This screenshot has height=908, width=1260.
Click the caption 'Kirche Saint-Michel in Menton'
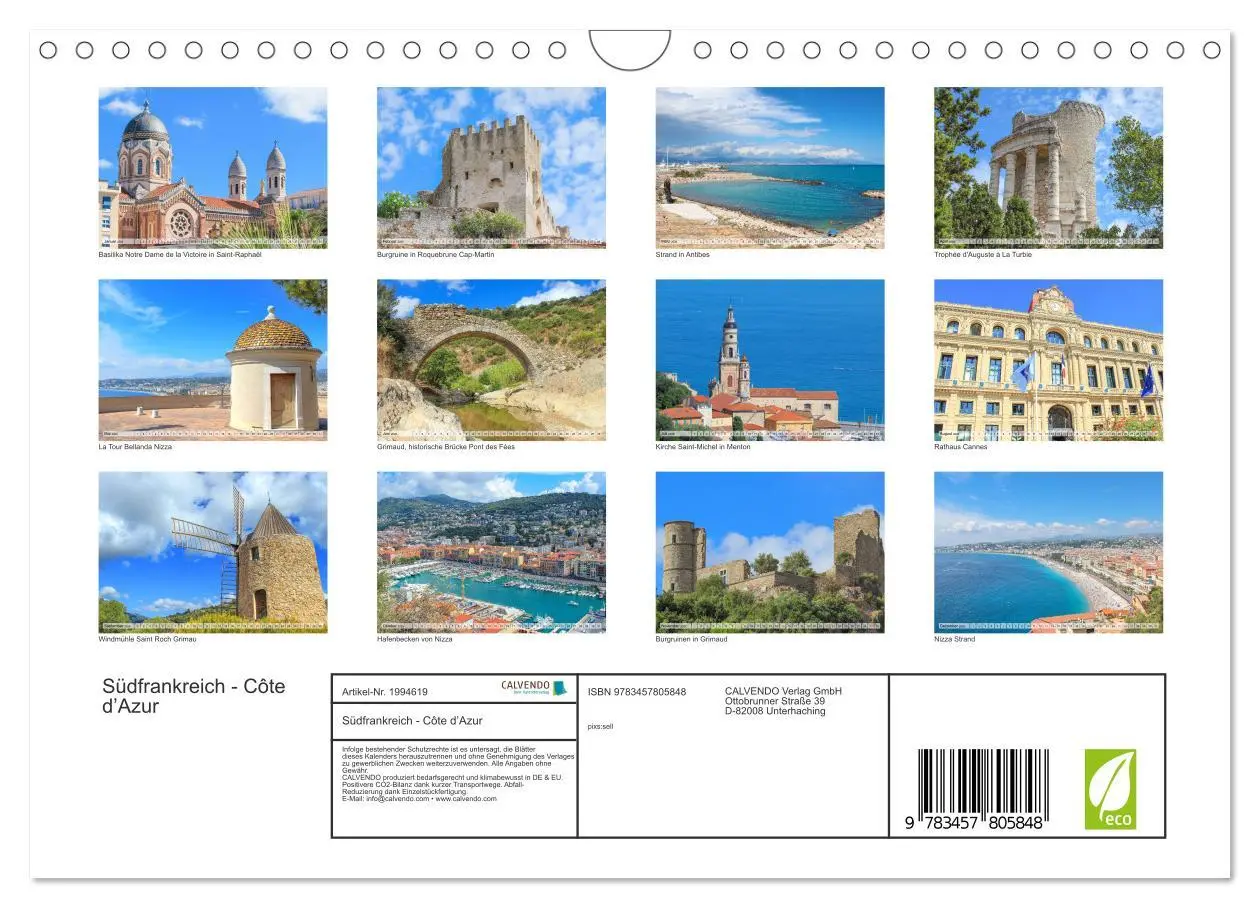(703, 447)
